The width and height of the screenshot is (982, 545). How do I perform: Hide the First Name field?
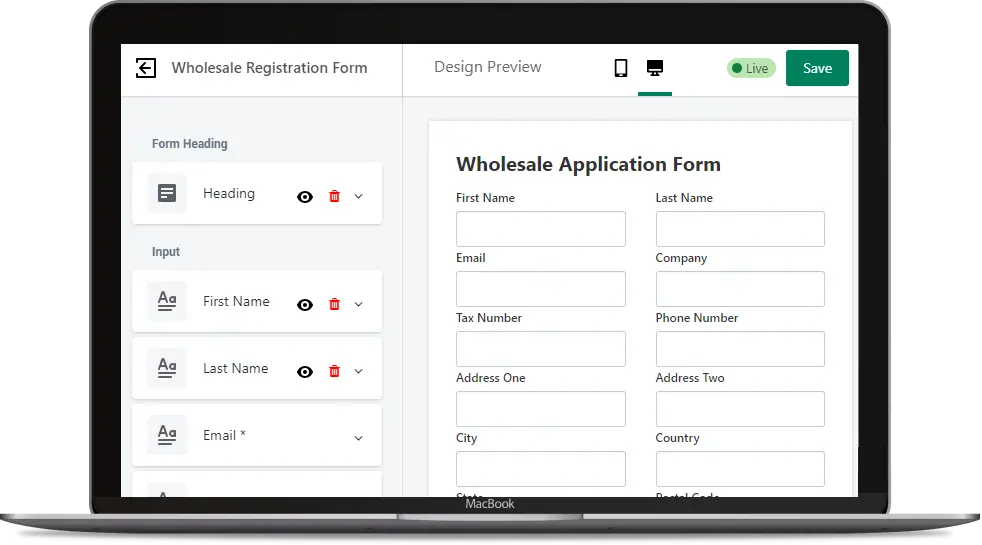click(x=305, y=304)
